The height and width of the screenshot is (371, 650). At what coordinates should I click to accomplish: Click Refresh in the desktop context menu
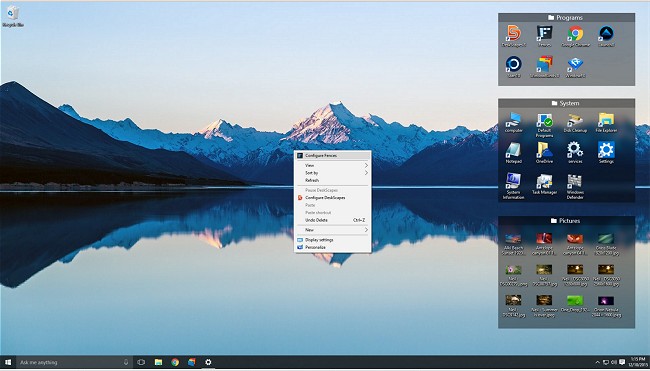coord(332,180)
